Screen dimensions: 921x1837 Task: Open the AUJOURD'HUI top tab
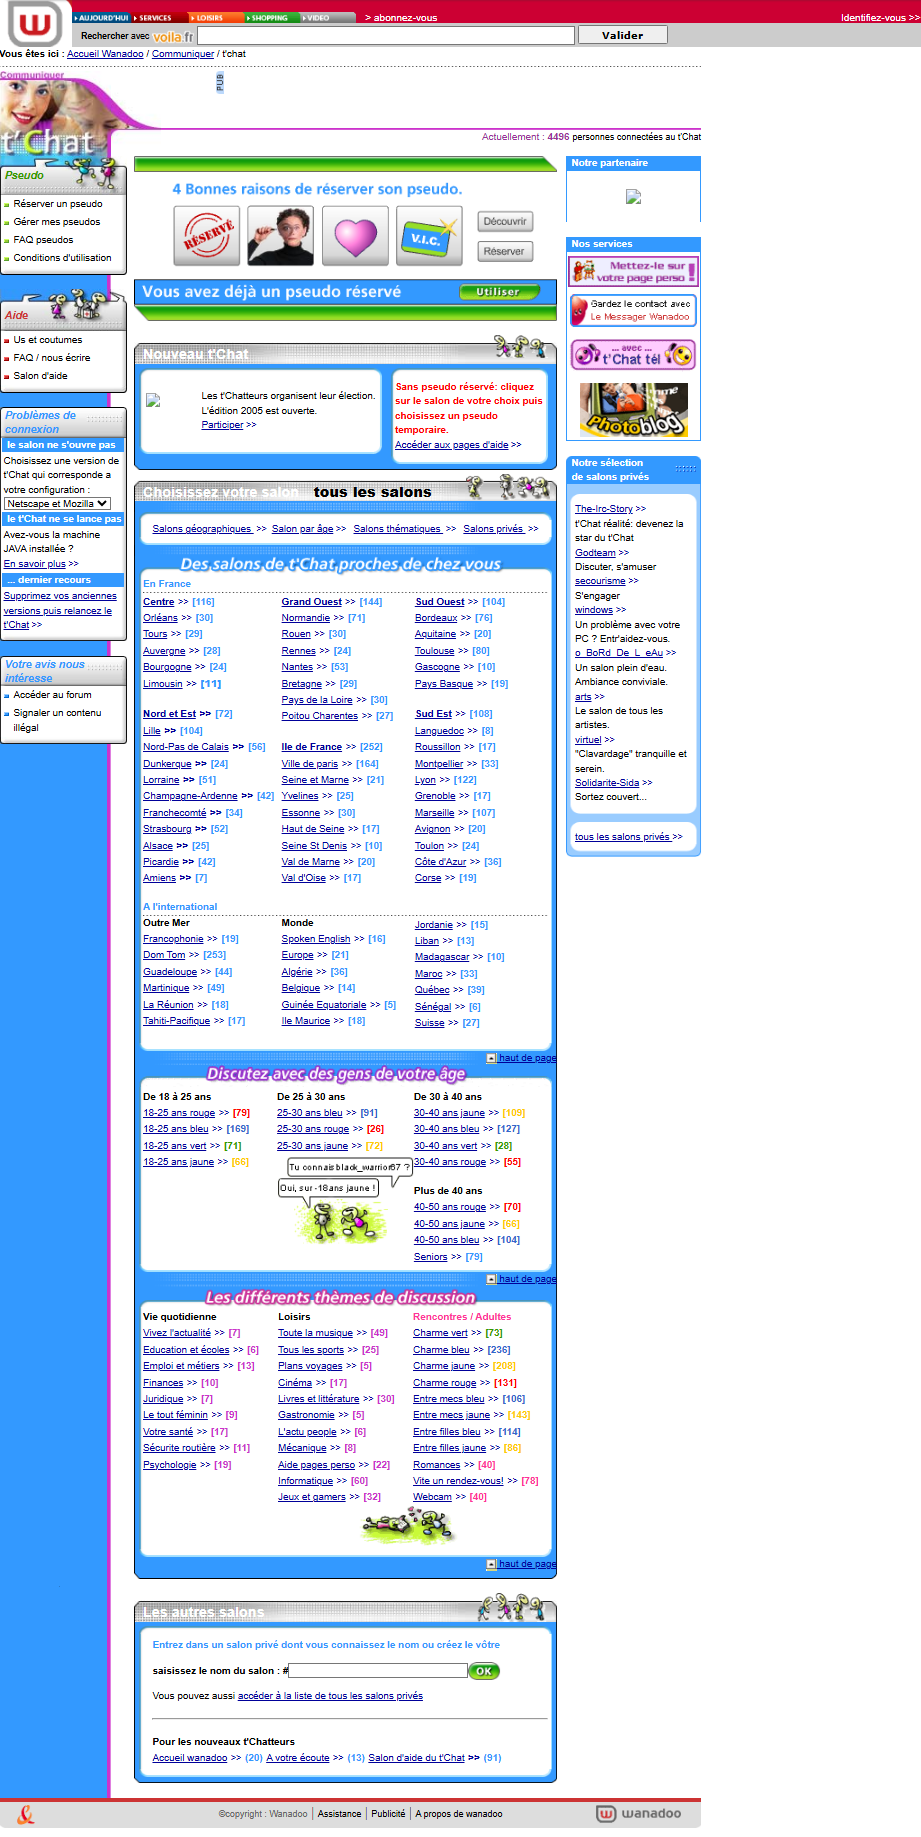click(101, 18)
